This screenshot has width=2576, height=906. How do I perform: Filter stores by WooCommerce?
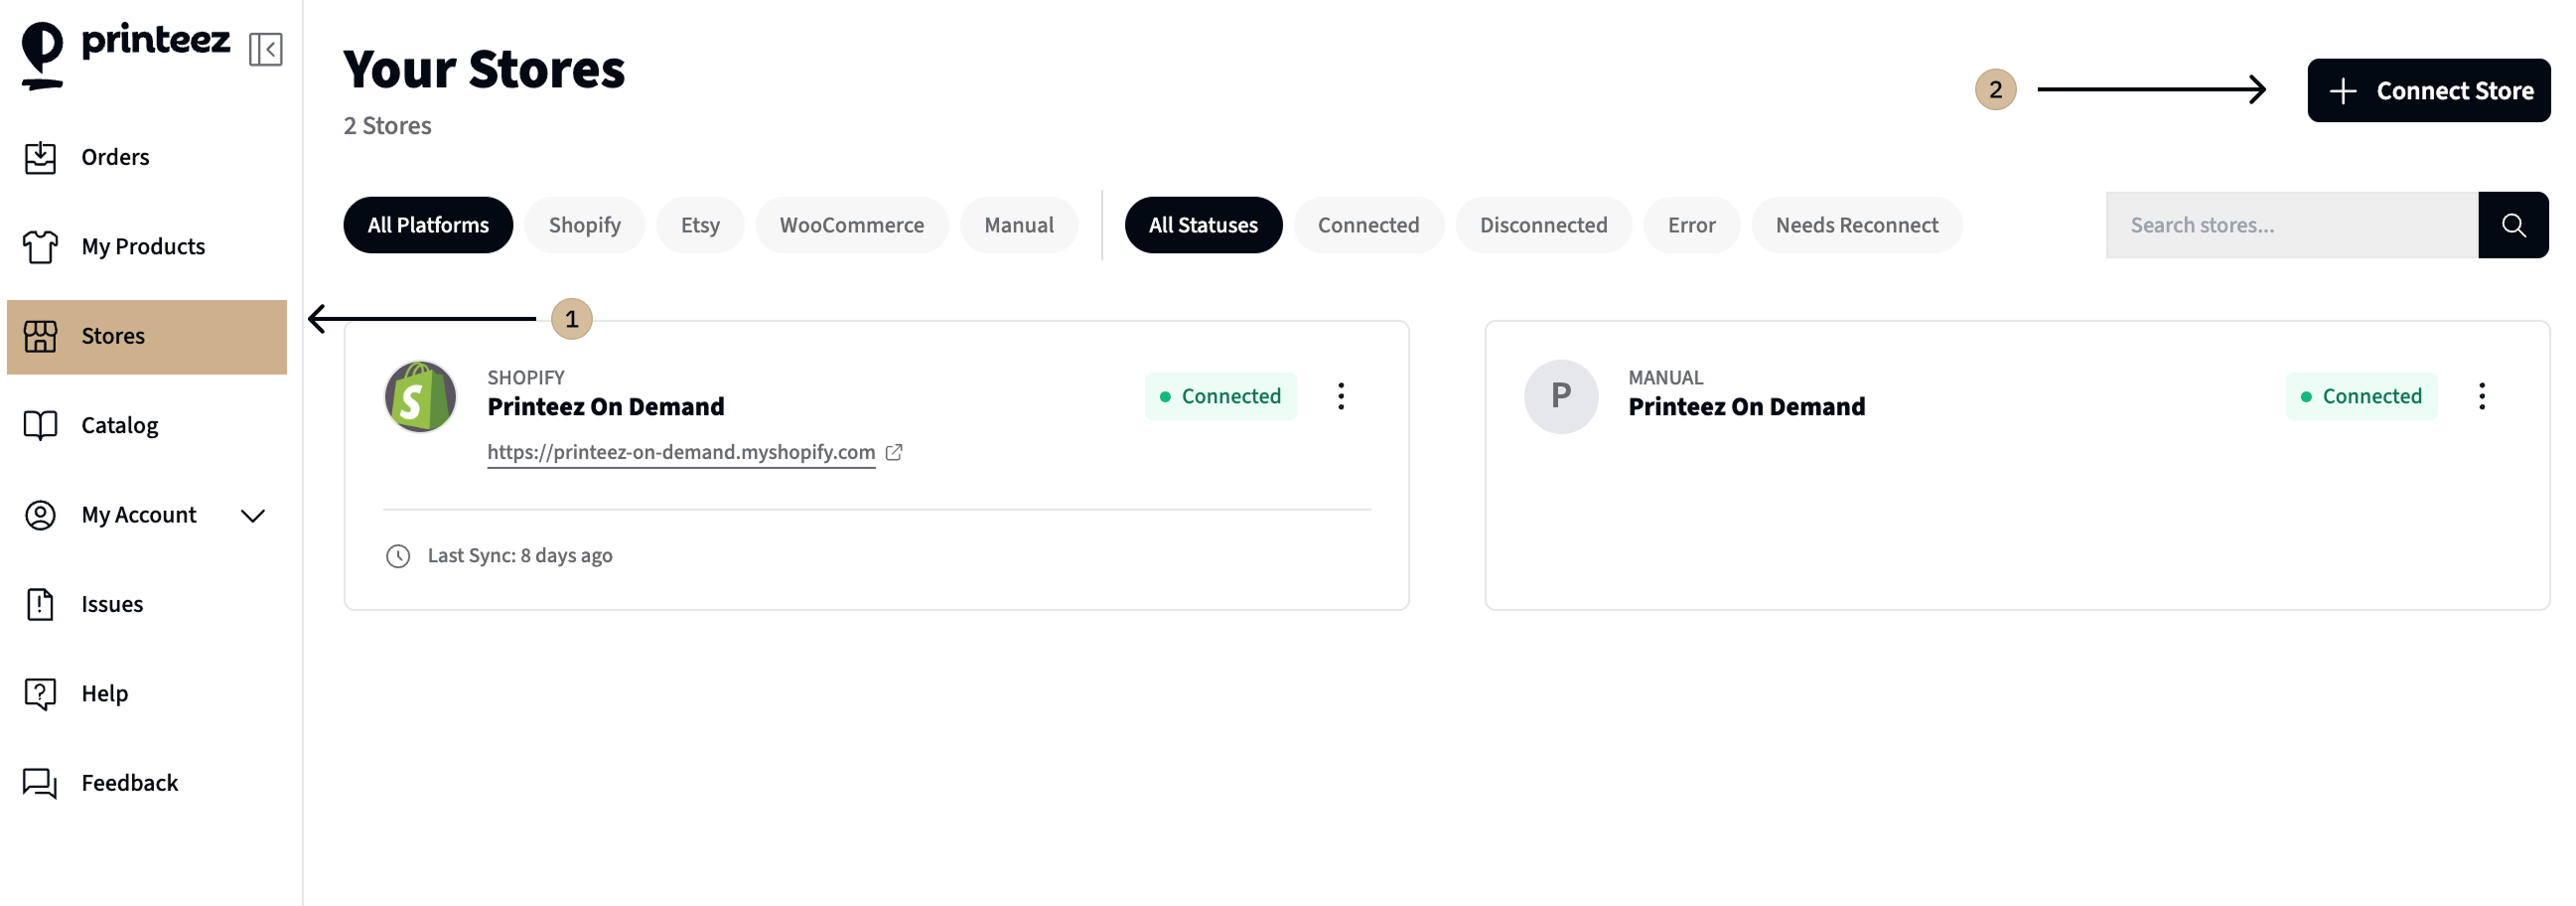pyautogui.click(x=851, y=225)
